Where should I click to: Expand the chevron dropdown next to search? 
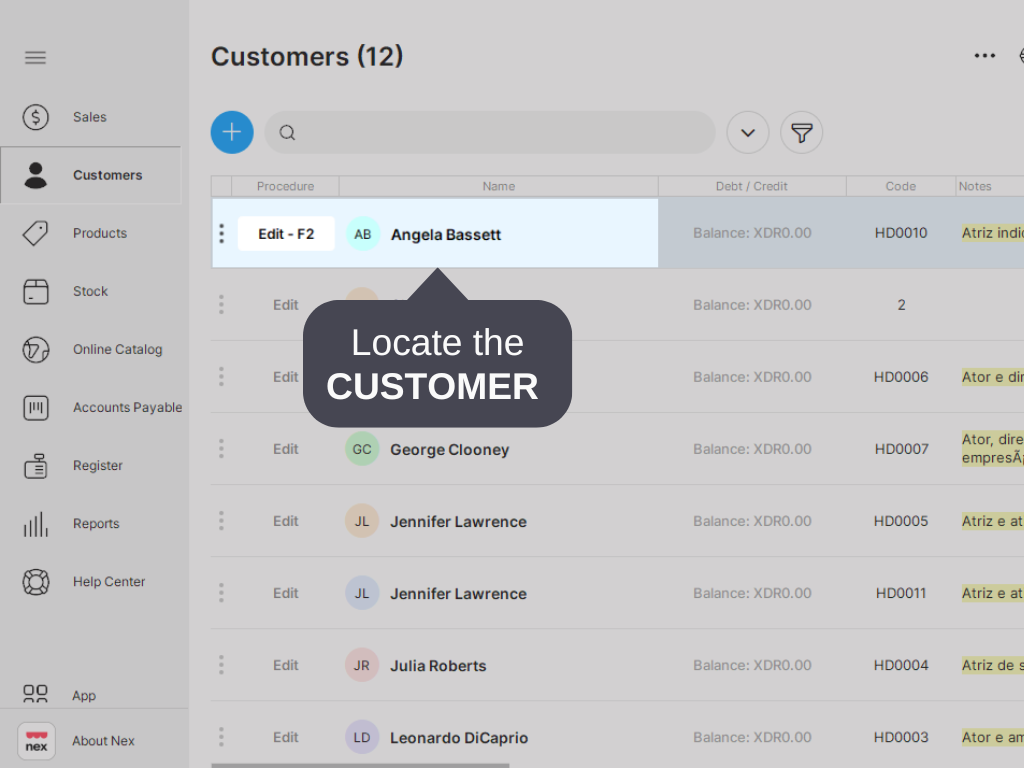(748, 133)
